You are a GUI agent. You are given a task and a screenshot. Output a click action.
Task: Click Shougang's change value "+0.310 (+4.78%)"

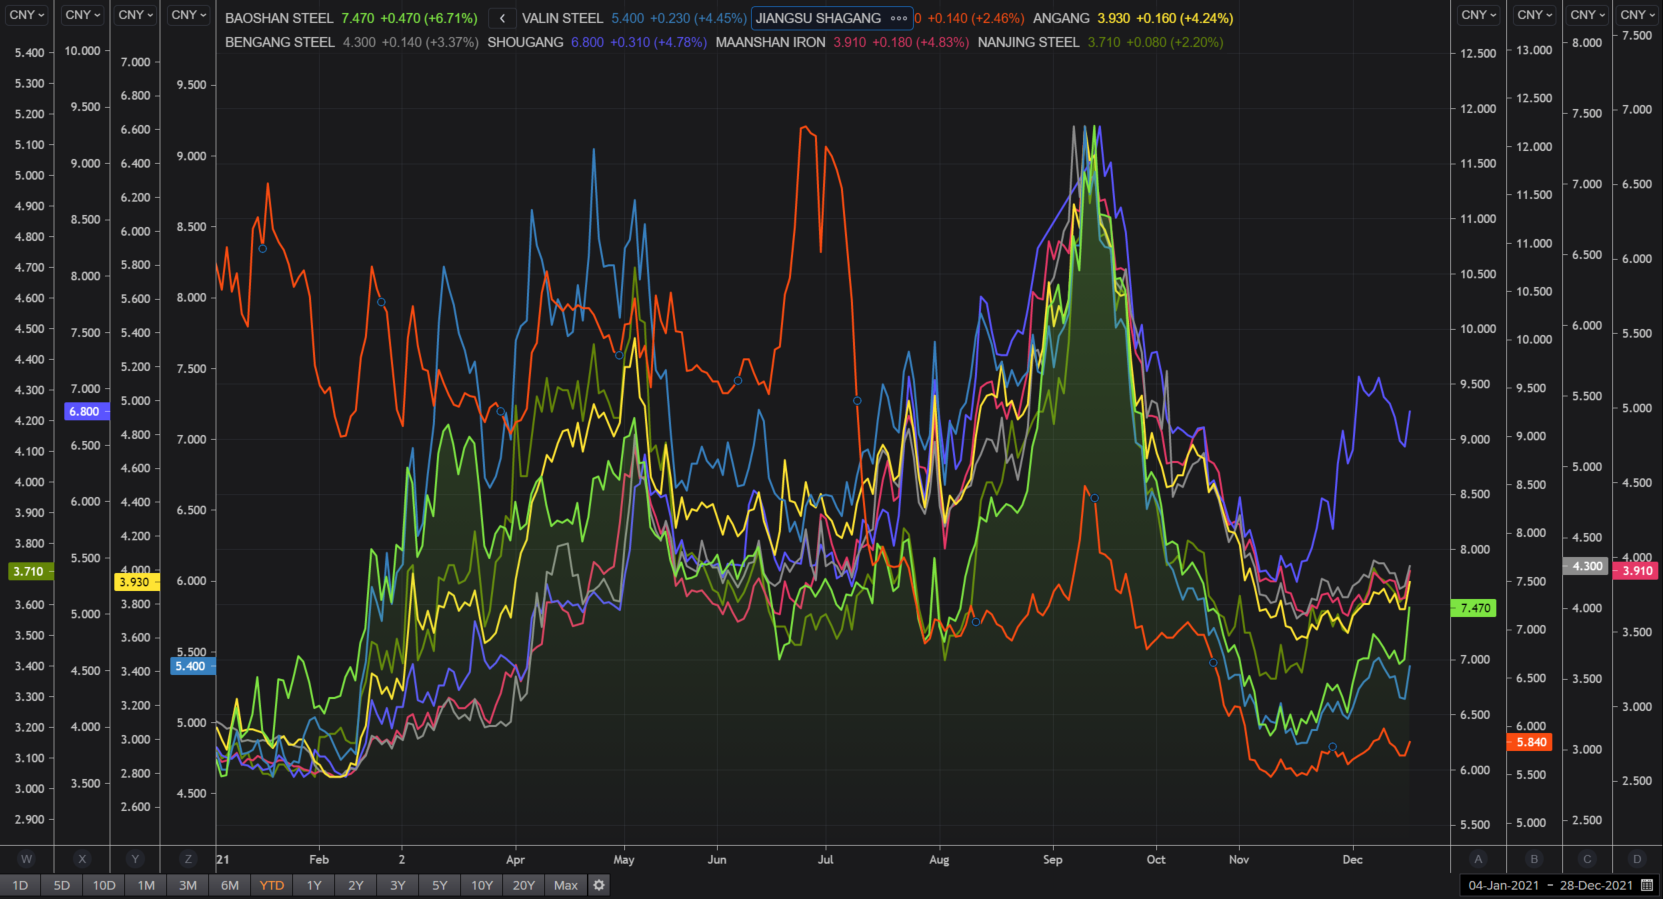tap(659, 42)
